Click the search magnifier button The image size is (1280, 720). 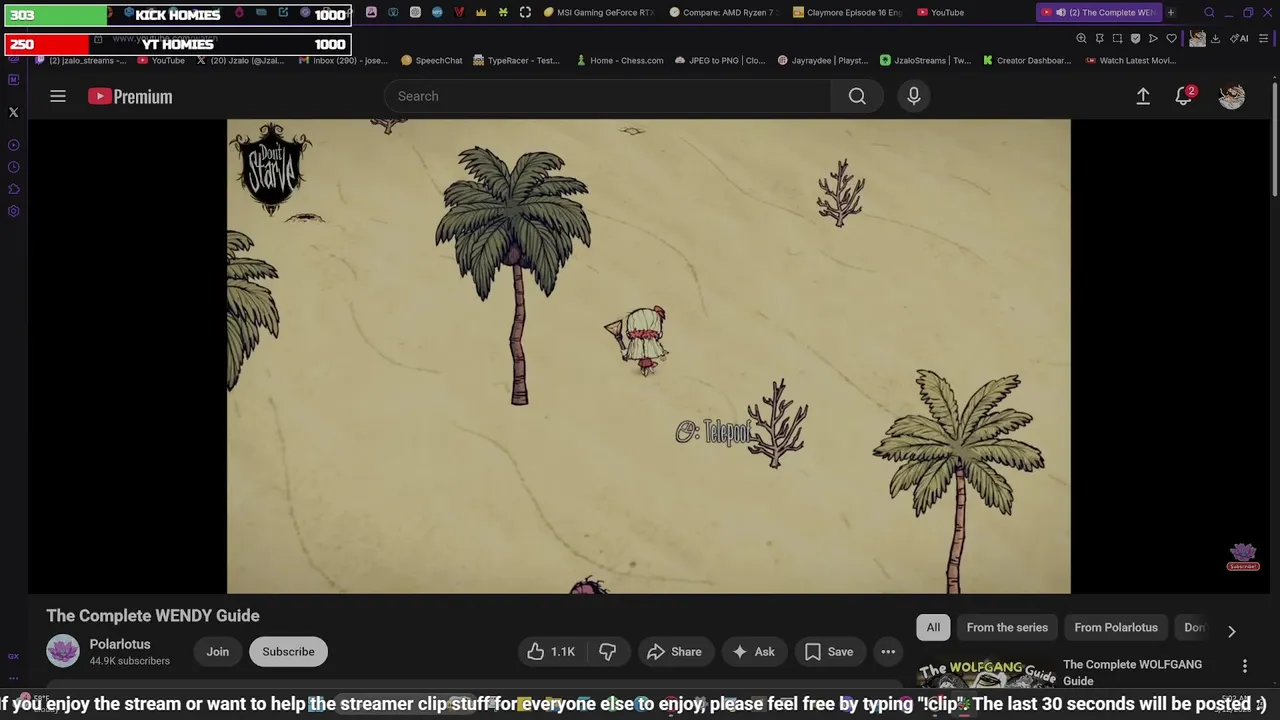tap(857, 96)
